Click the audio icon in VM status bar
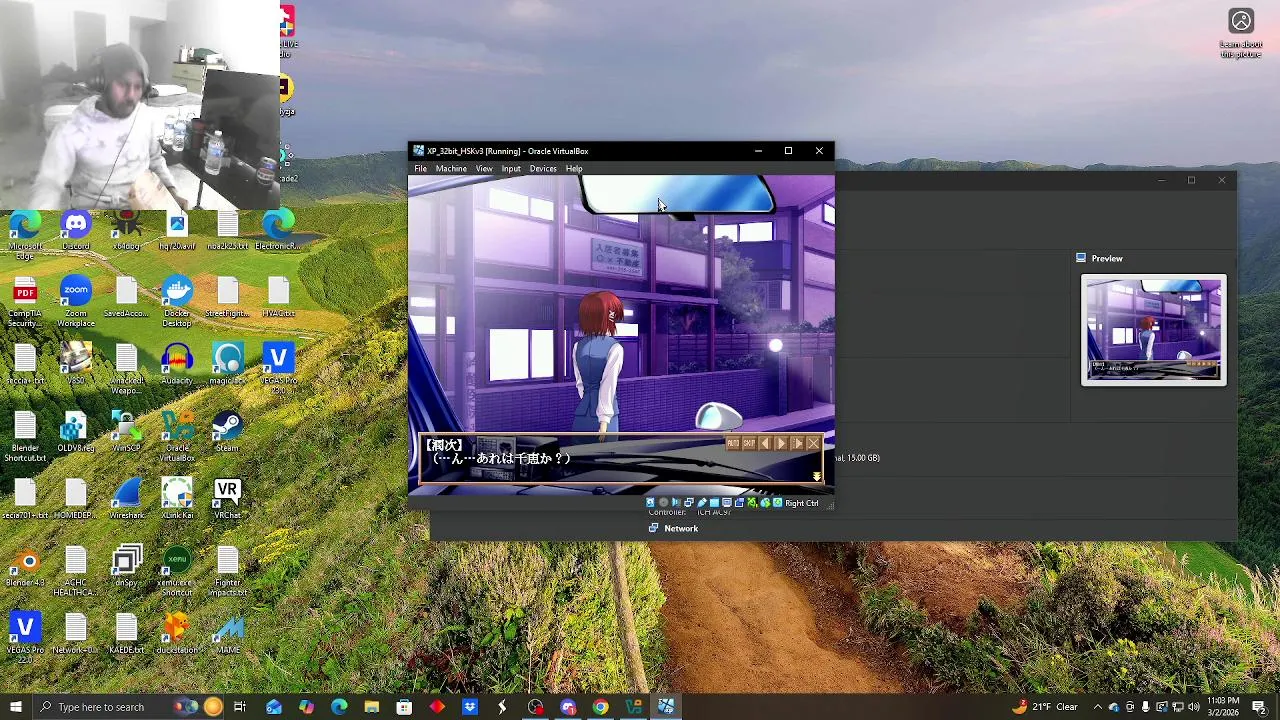The height and width of the screenshot is (720, 1280). point(676,503)
